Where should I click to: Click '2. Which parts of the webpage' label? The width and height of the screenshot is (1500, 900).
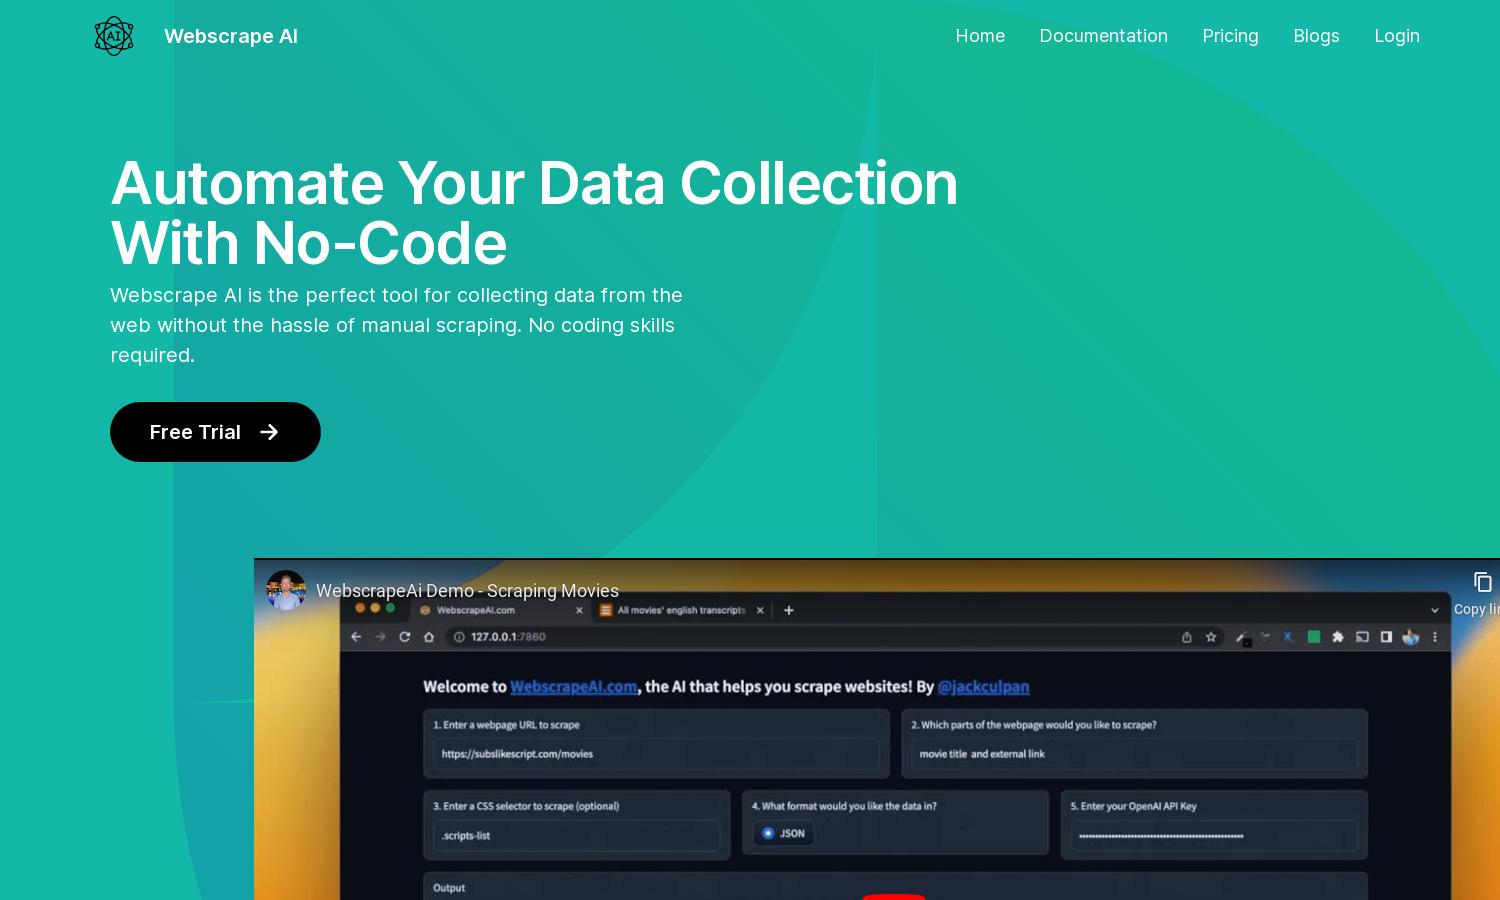(x=1033, y=725)
